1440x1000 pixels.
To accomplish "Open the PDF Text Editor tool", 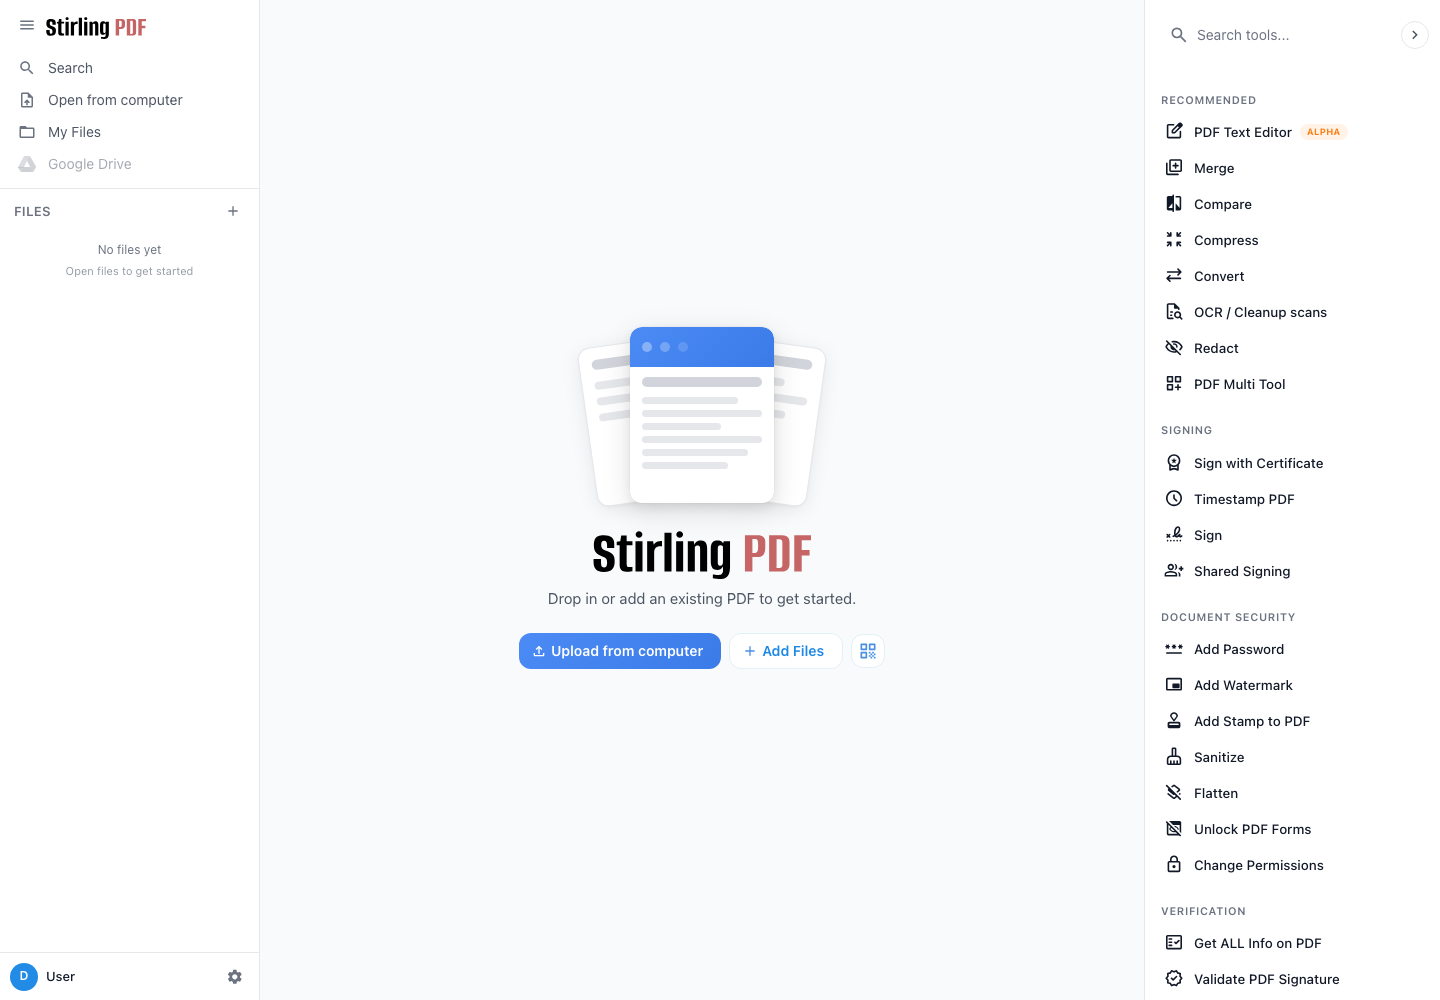I will click(x=1243, y=132).
